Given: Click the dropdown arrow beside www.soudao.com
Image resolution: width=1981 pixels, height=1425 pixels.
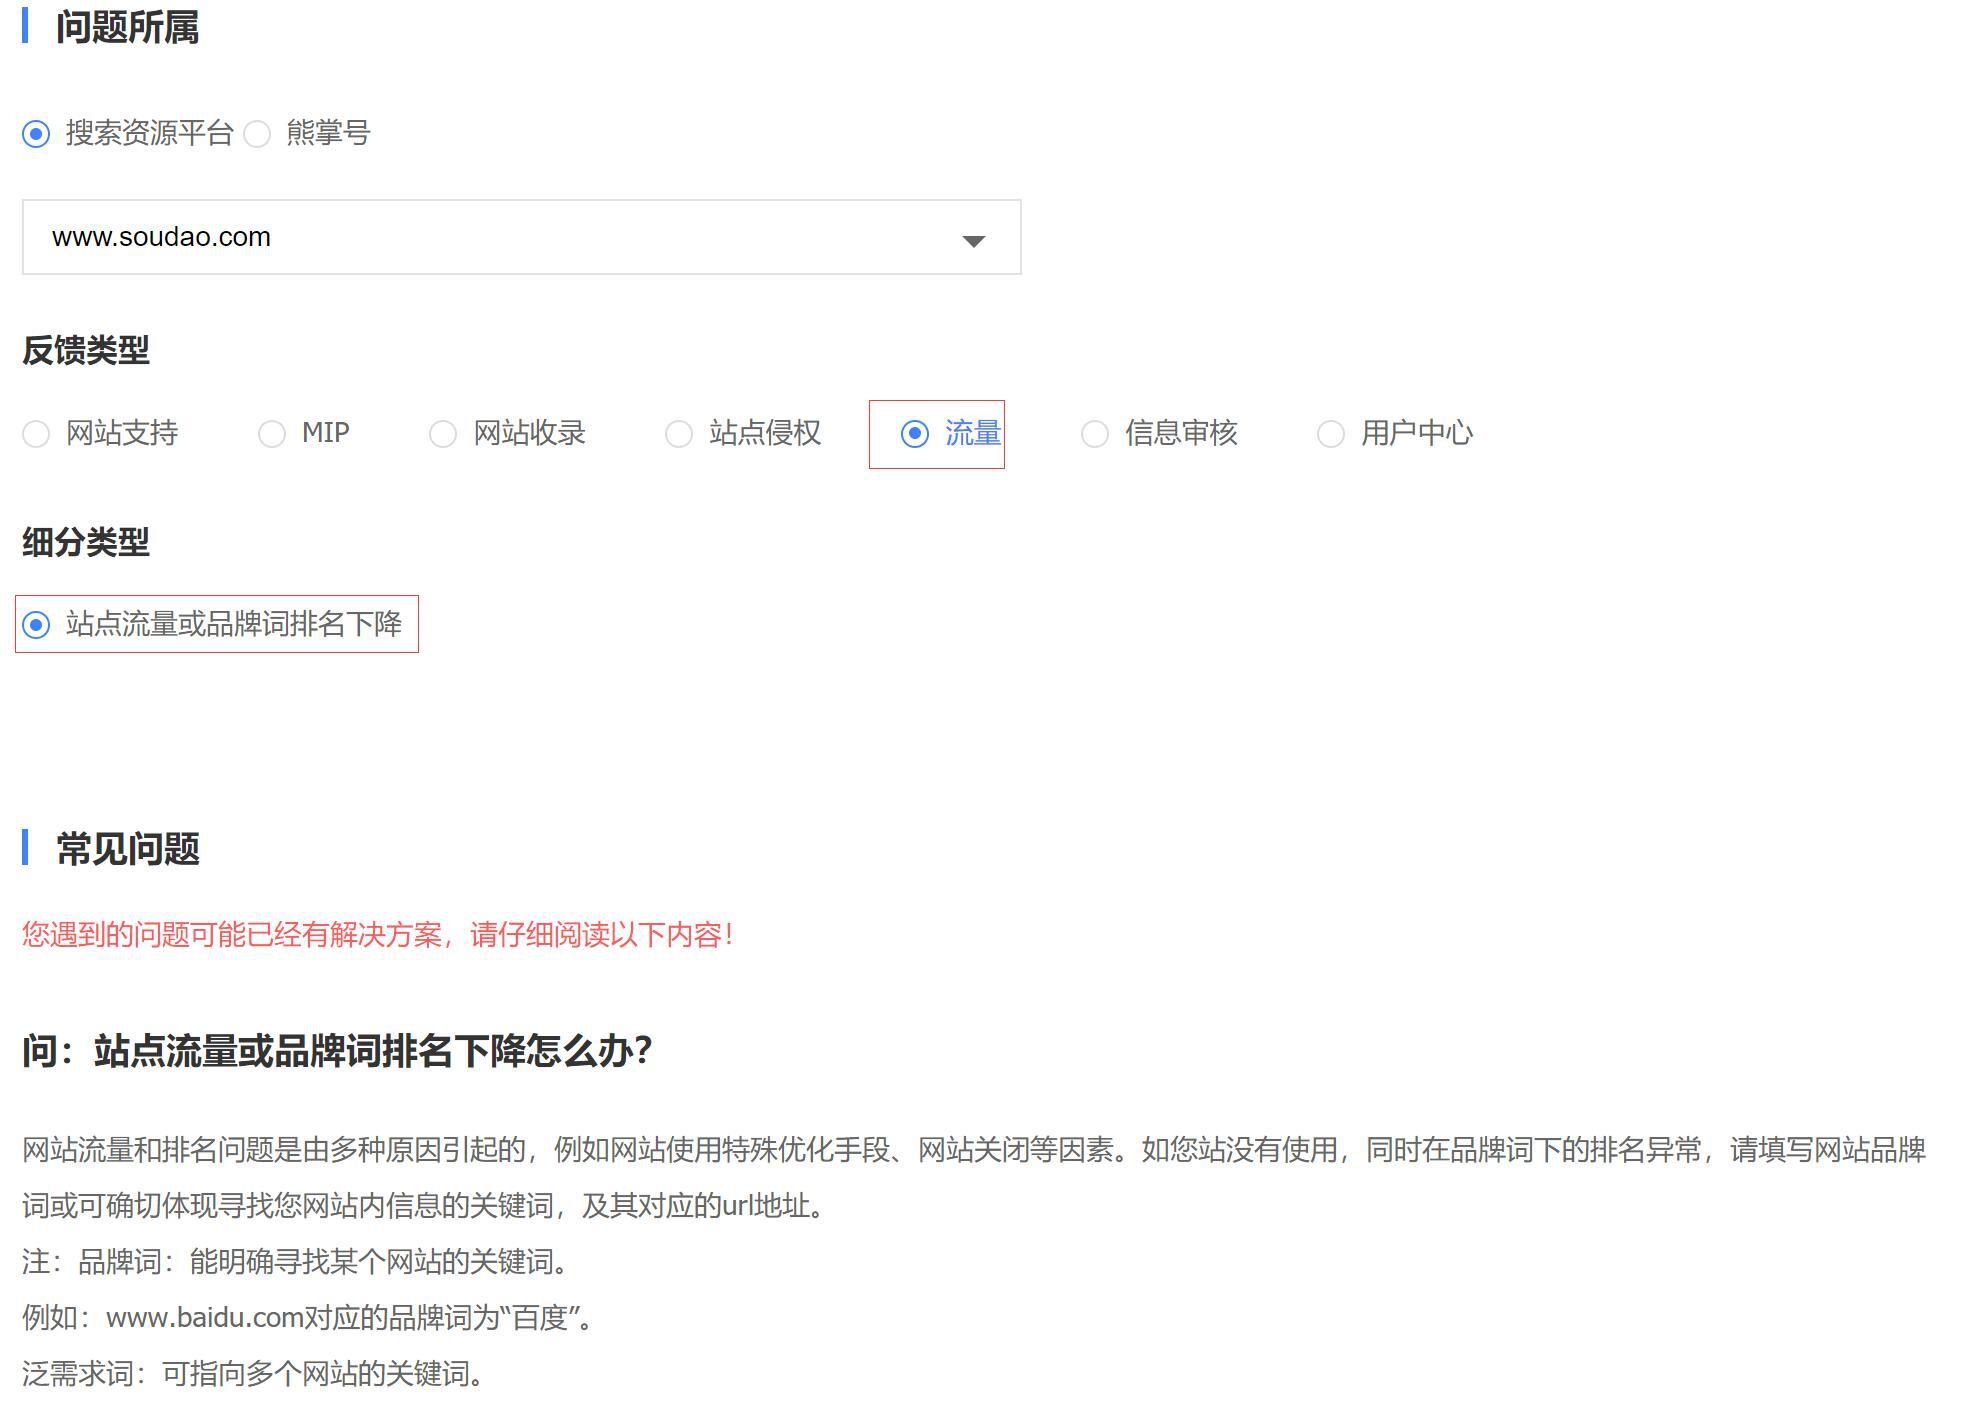Looking at the screenshot, I should pyautogui.click(x=973, y=240).
